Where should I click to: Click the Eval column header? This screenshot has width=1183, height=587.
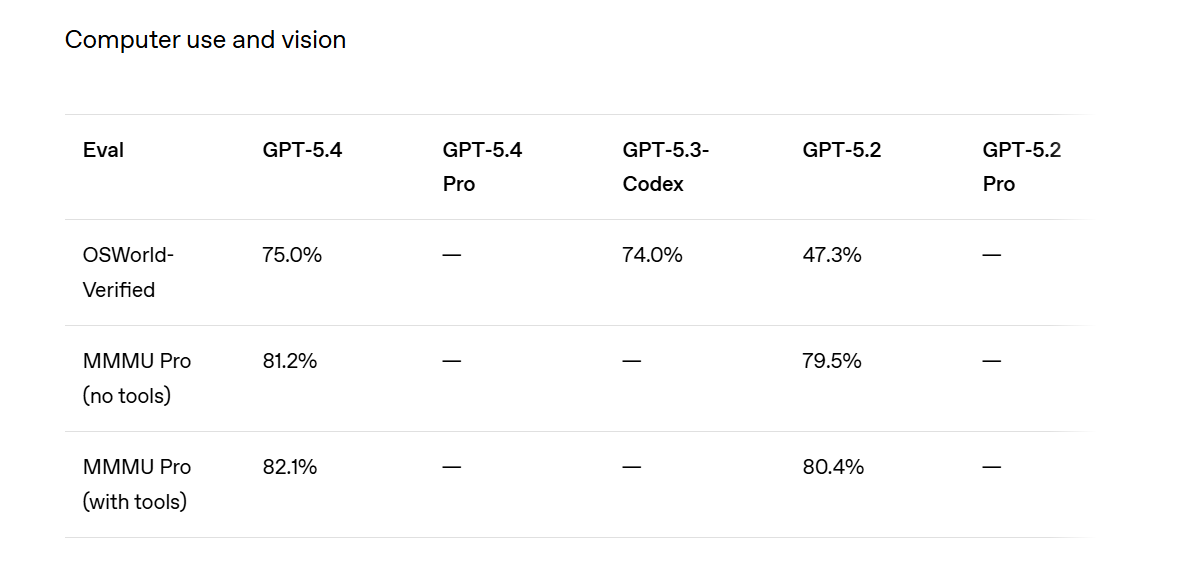pos(103,150)
